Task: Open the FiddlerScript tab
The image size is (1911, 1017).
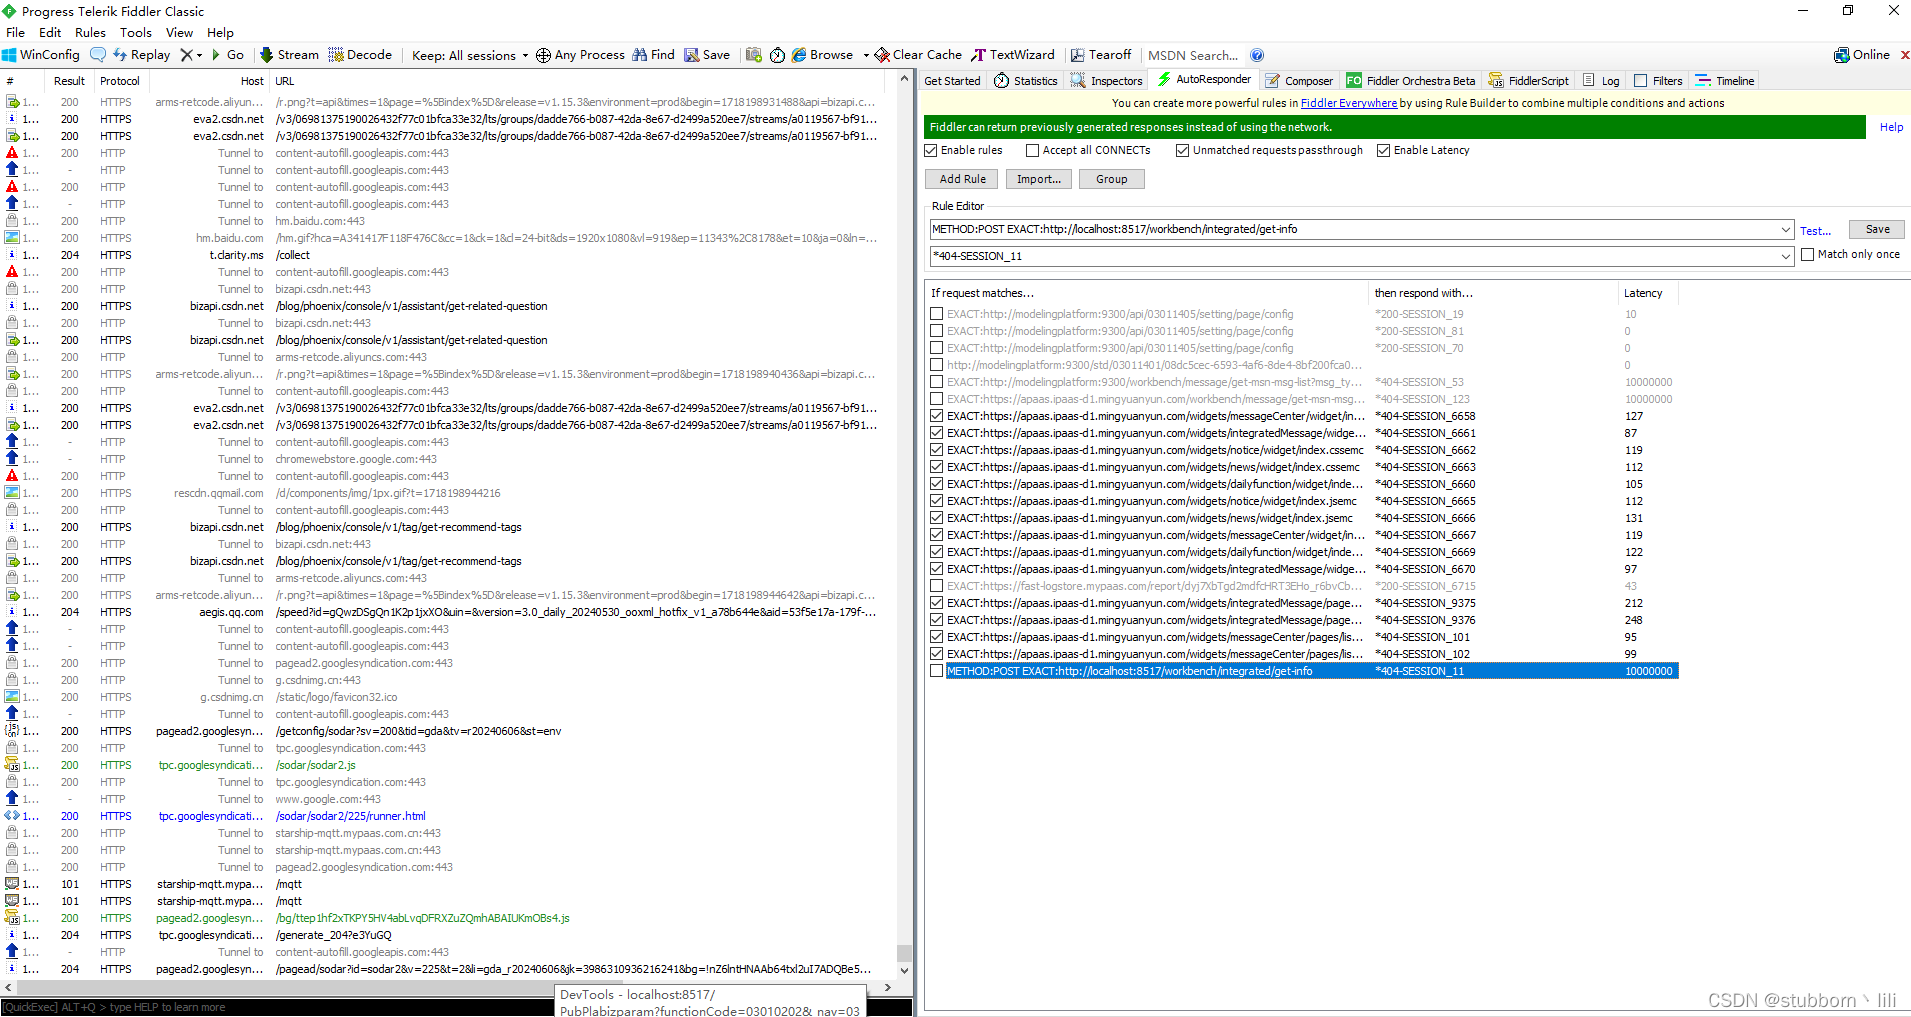Action: 1529,81
